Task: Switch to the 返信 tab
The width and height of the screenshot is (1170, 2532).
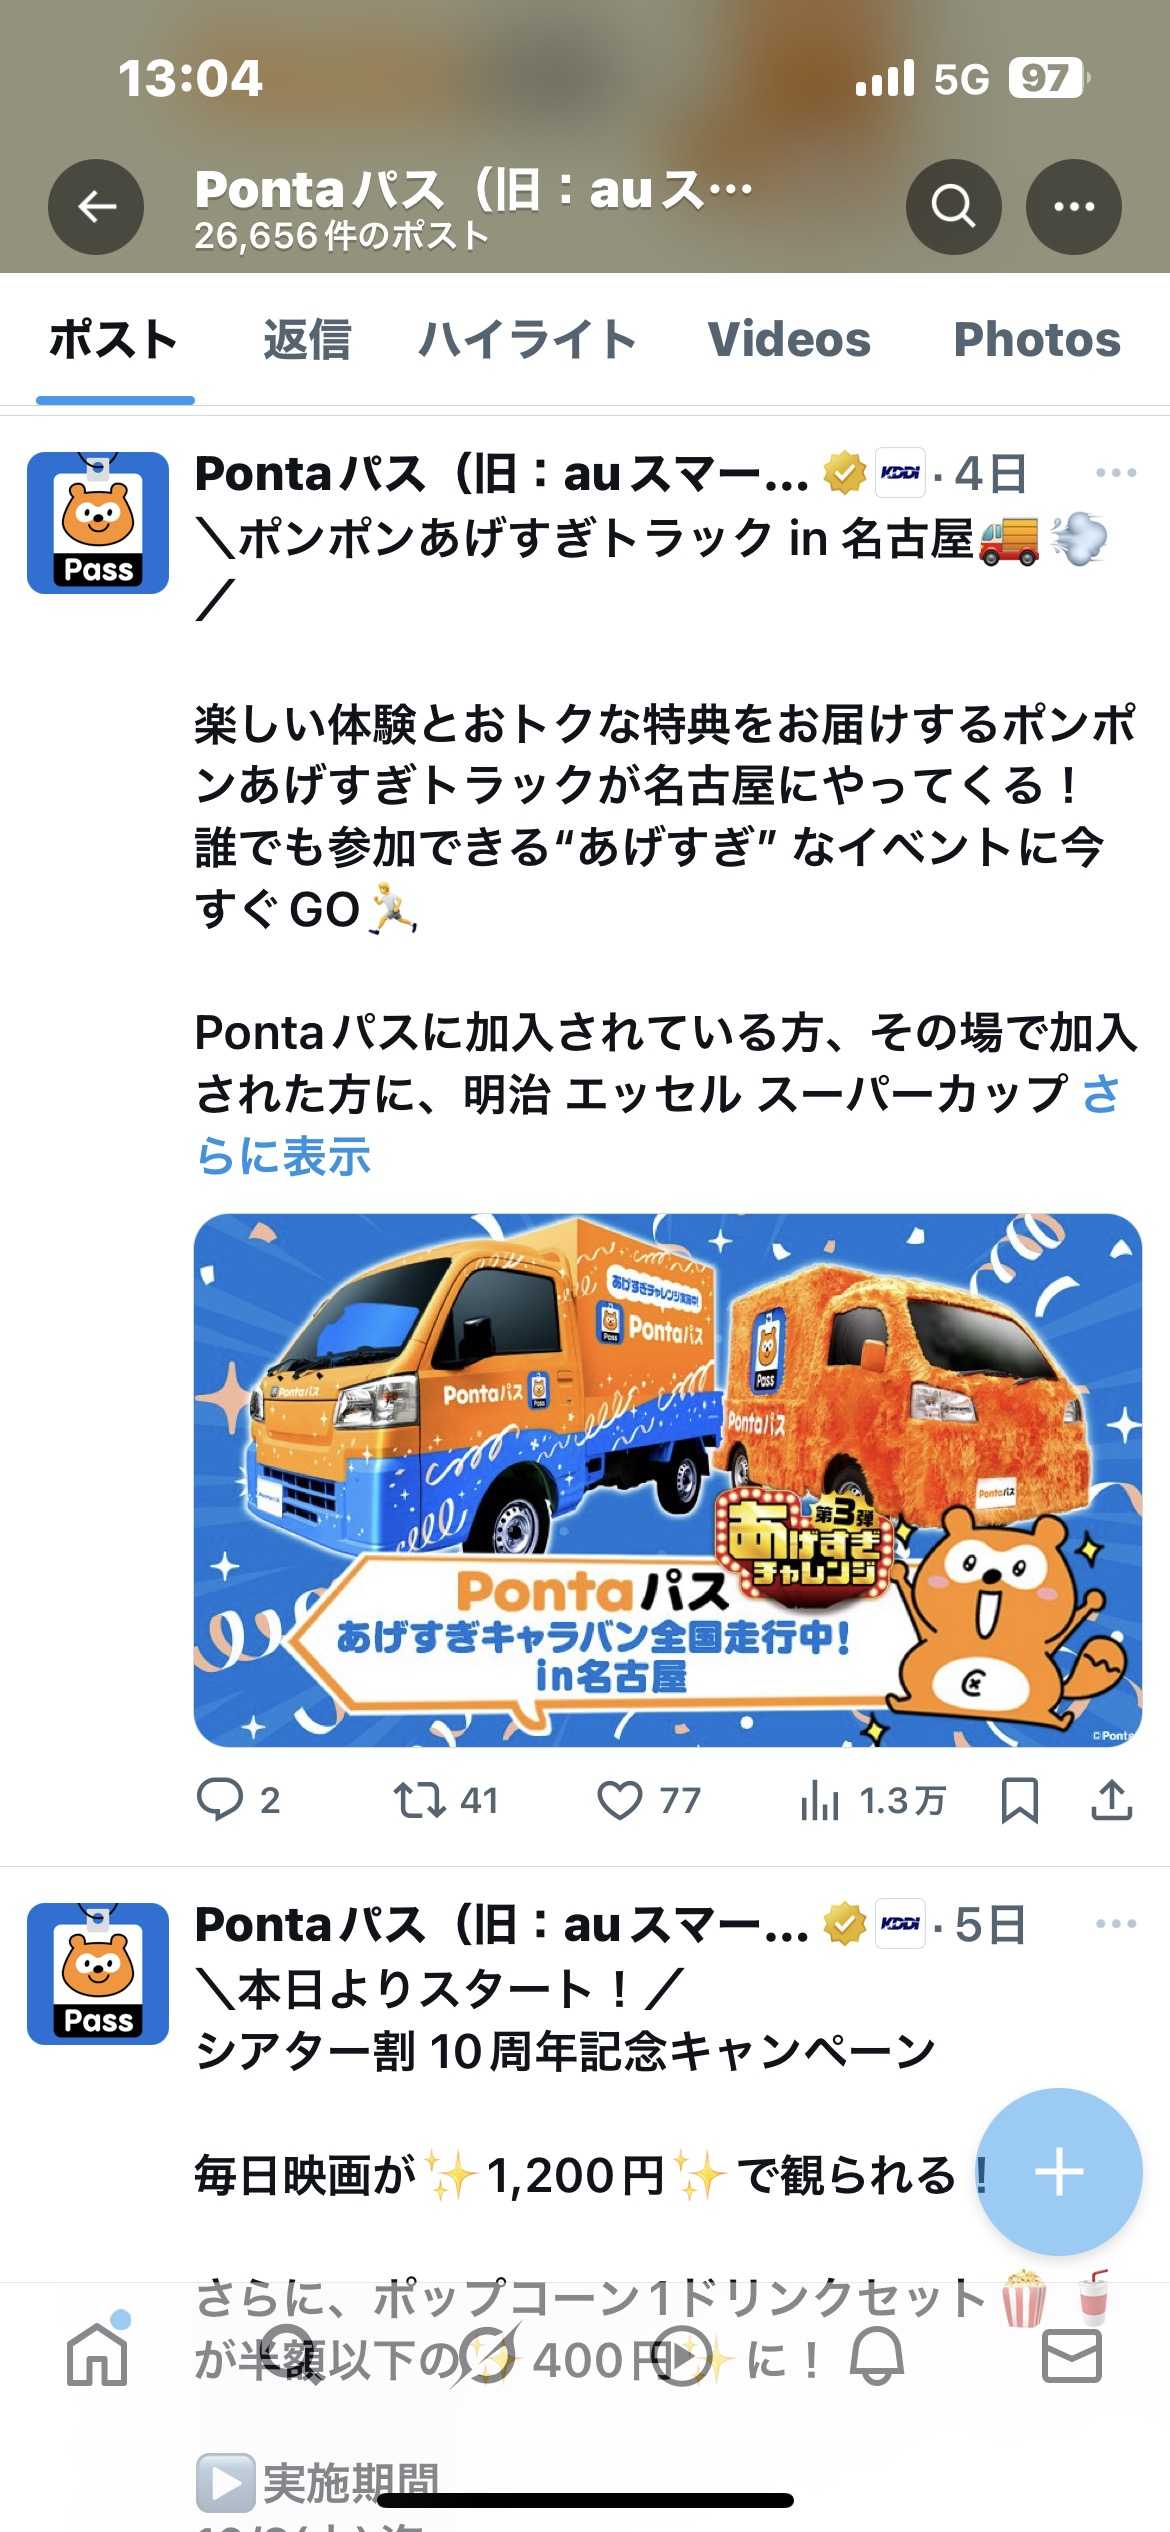Action: [307, 339]
